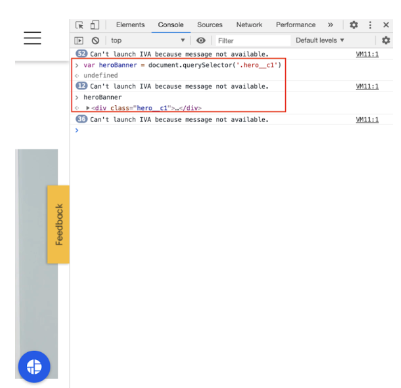Select the heroBanner console input line
Viewport: 401px width, 388px height.
tap(103, 97)
